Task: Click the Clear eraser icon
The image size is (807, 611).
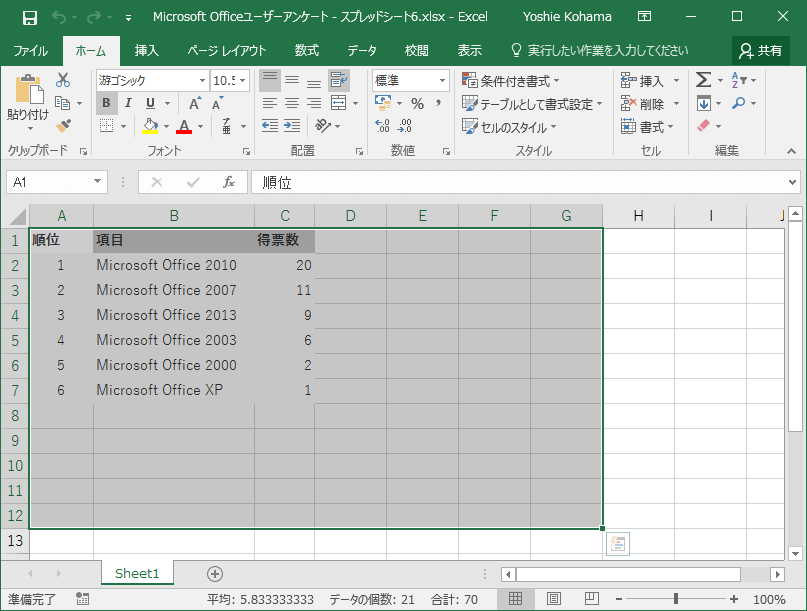Action: point(704,126)
